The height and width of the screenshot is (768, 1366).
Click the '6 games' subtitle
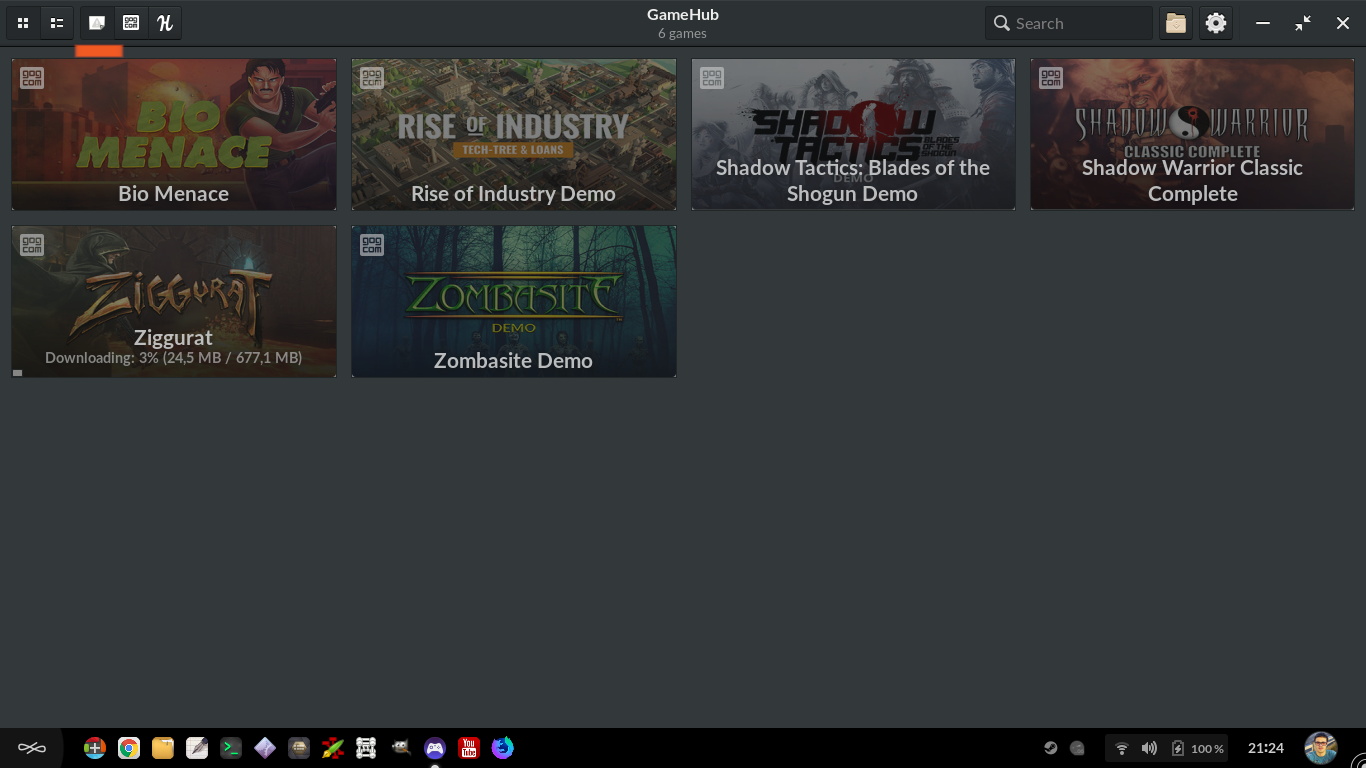pos(683,34)
